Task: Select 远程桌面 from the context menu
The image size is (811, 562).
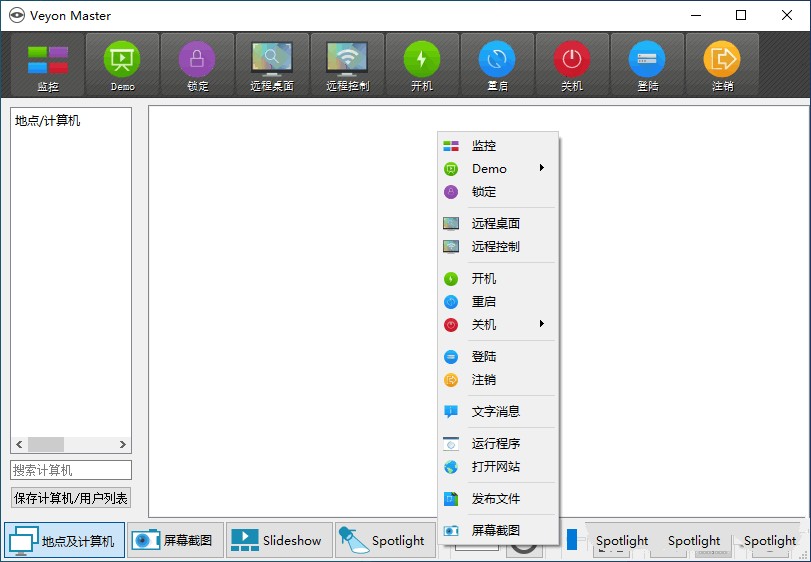Action: point(498,223)
